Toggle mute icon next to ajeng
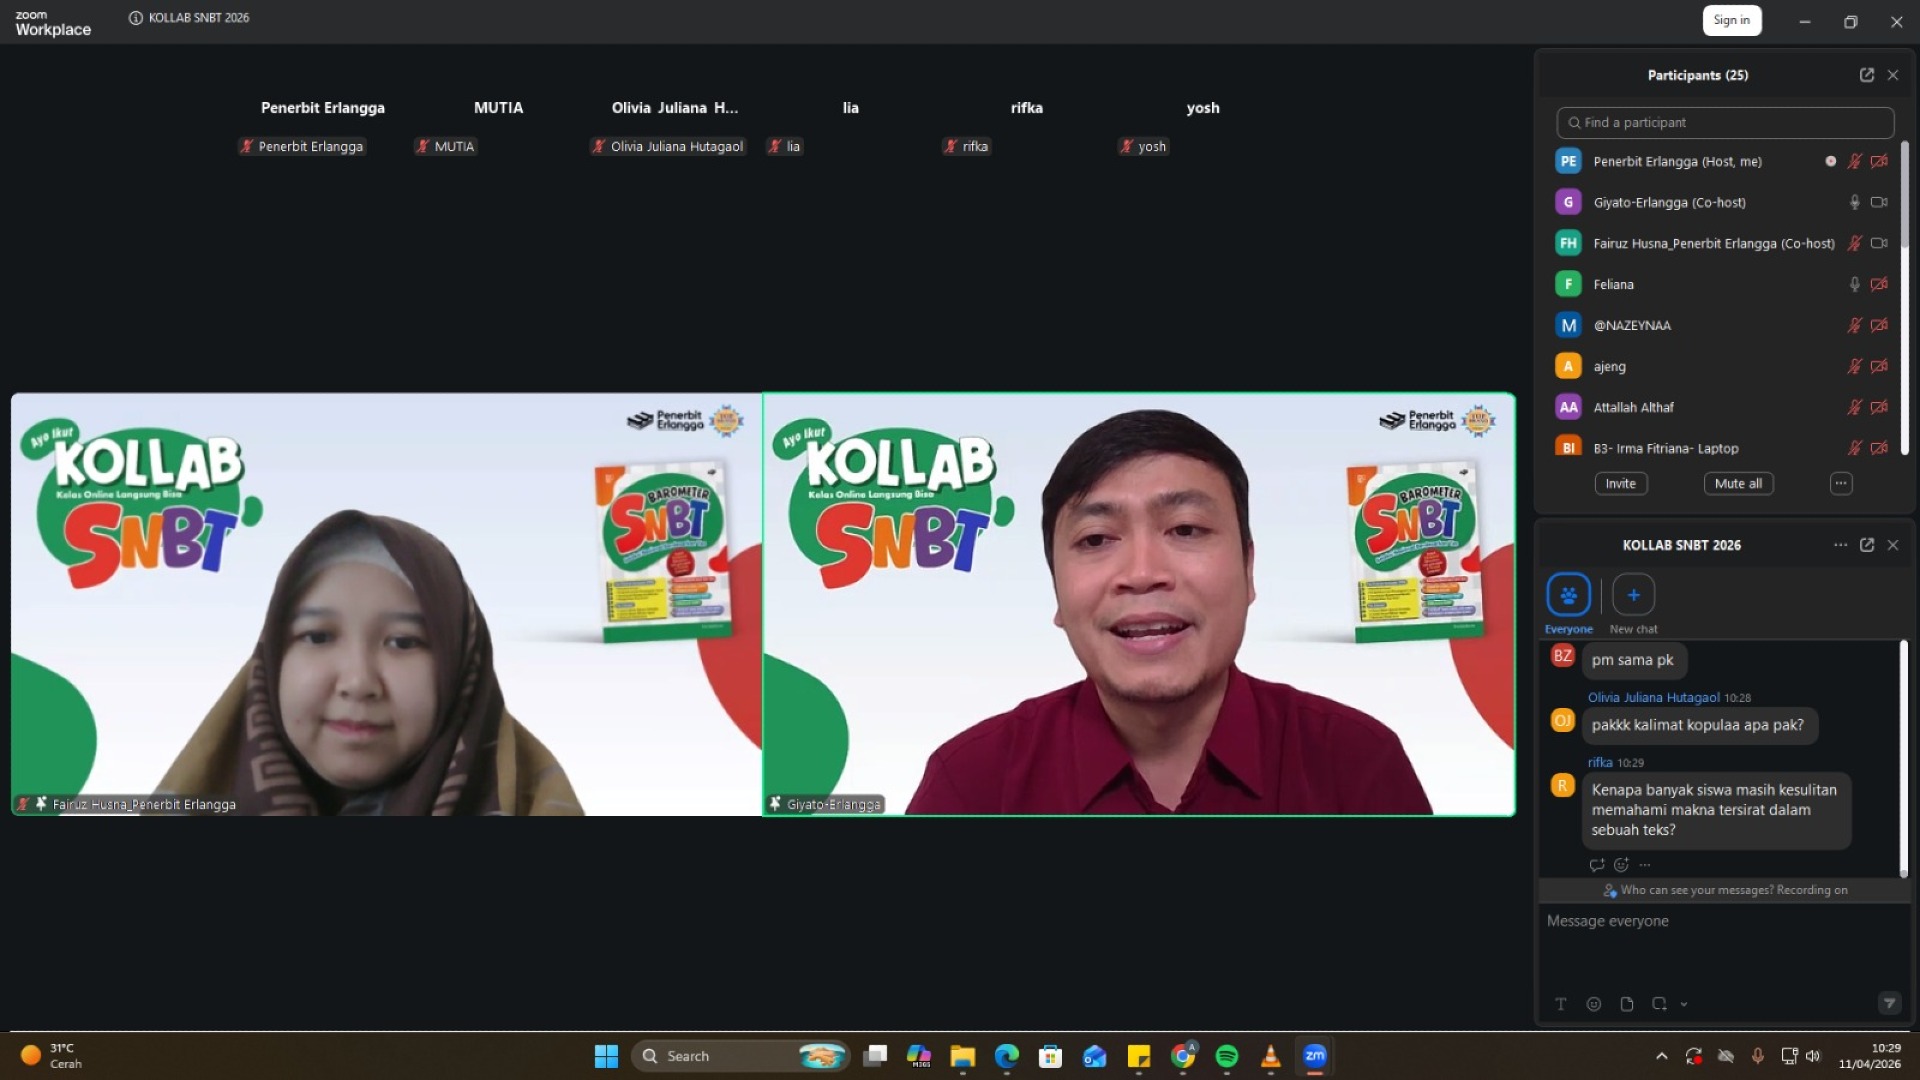Viewport: 1920px width, 1080px height. [1855, 366]
